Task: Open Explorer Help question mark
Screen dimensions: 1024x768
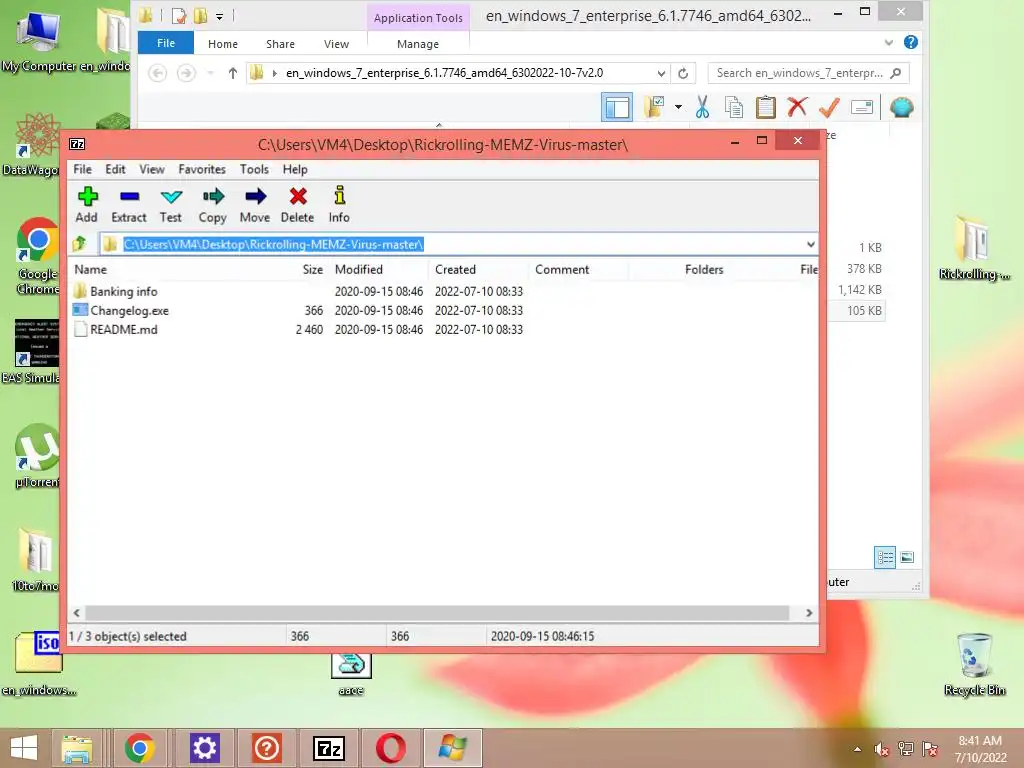Action: [910, 42]
